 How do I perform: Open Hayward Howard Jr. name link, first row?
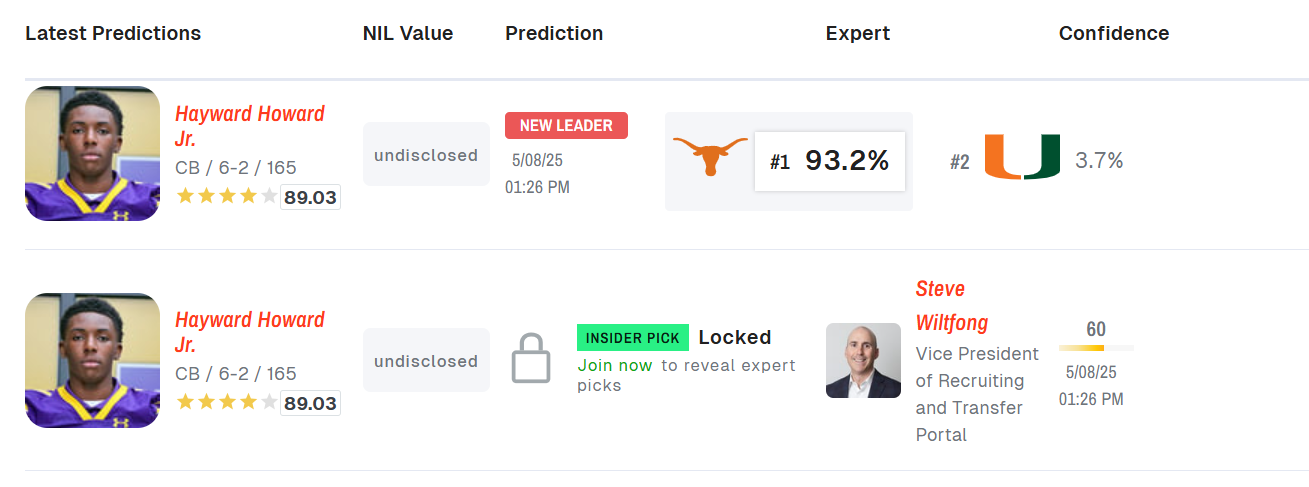point(250,126)
